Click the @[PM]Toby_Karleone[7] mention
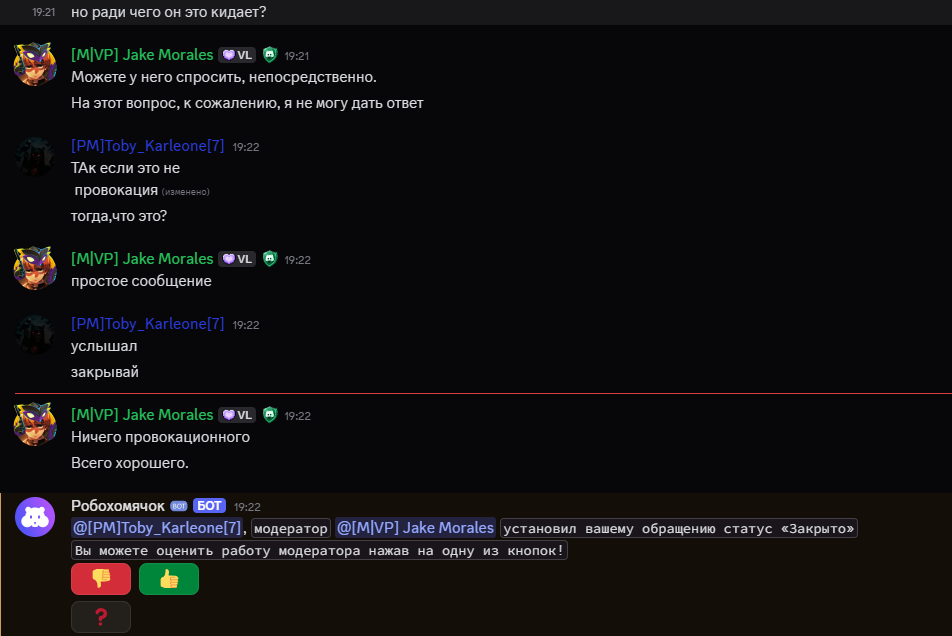The image size is (952, 636). 157,528
